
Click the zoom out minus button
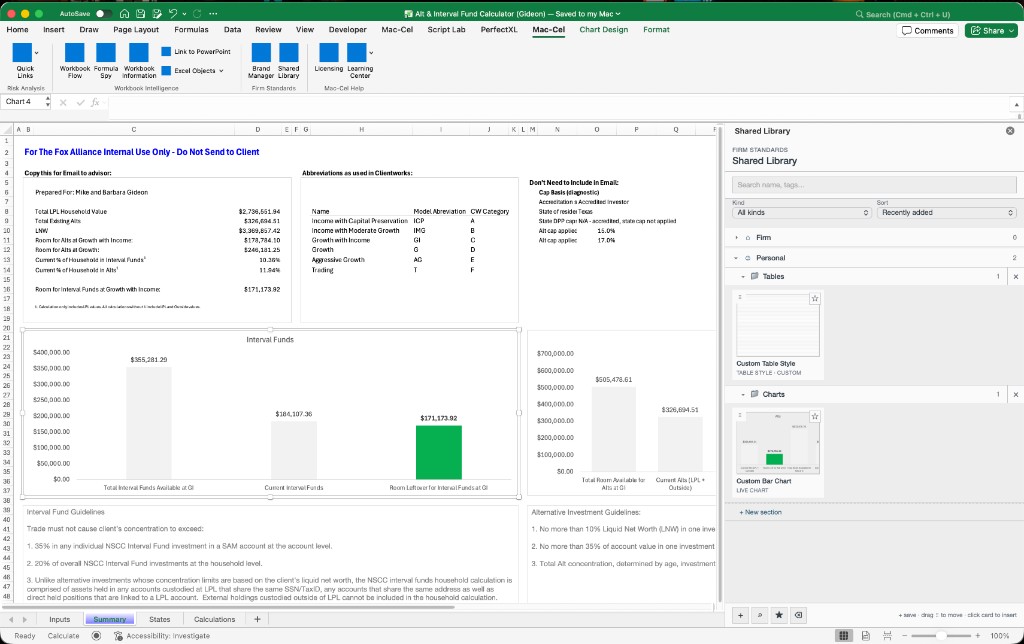[904, 636]
